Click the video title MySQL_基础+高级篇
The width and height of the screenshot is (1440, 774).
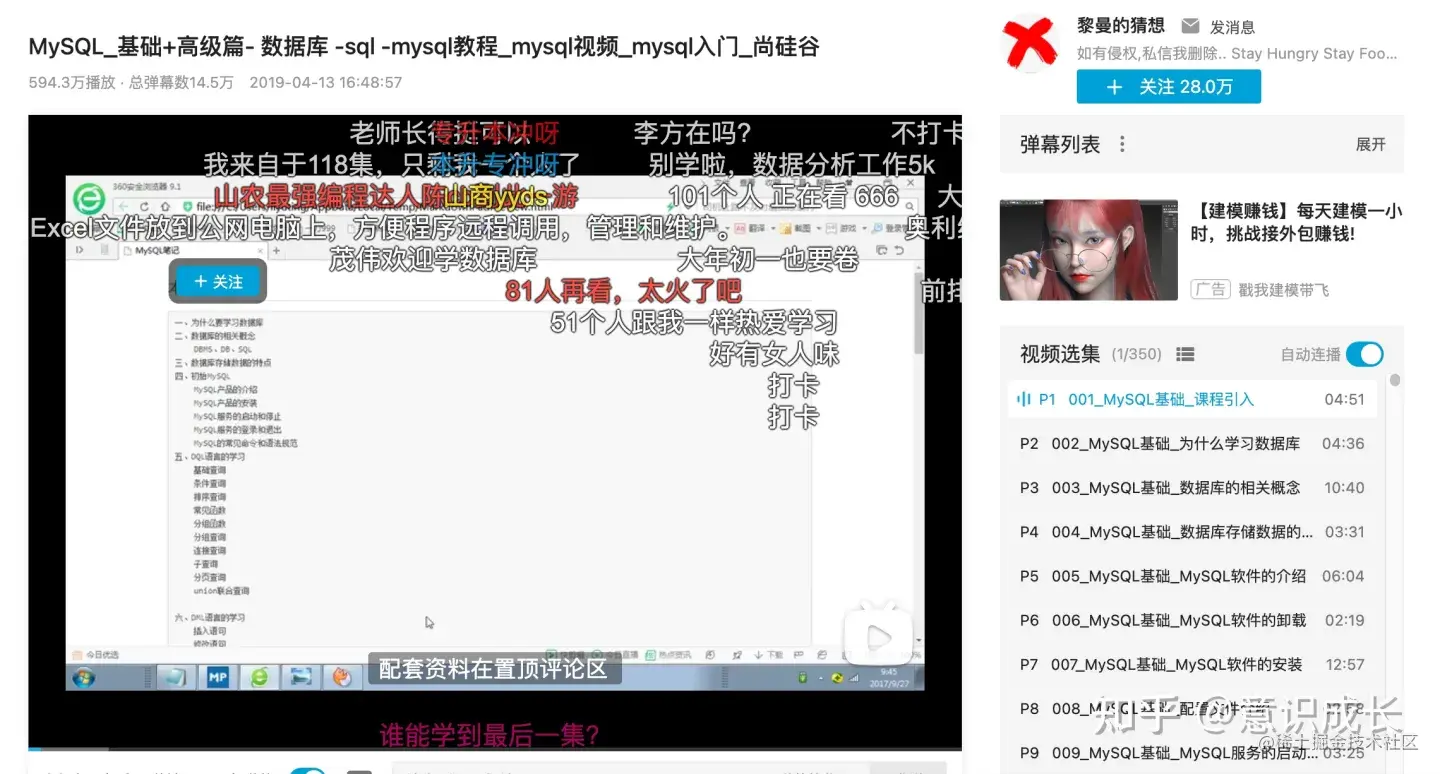424,46
